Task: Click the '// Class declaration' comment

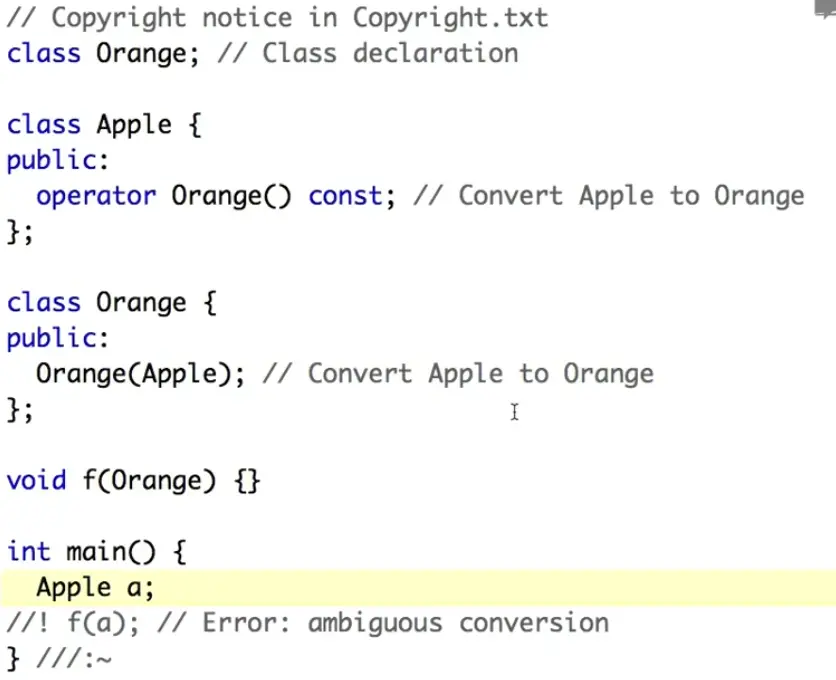Action: [368, 53]
